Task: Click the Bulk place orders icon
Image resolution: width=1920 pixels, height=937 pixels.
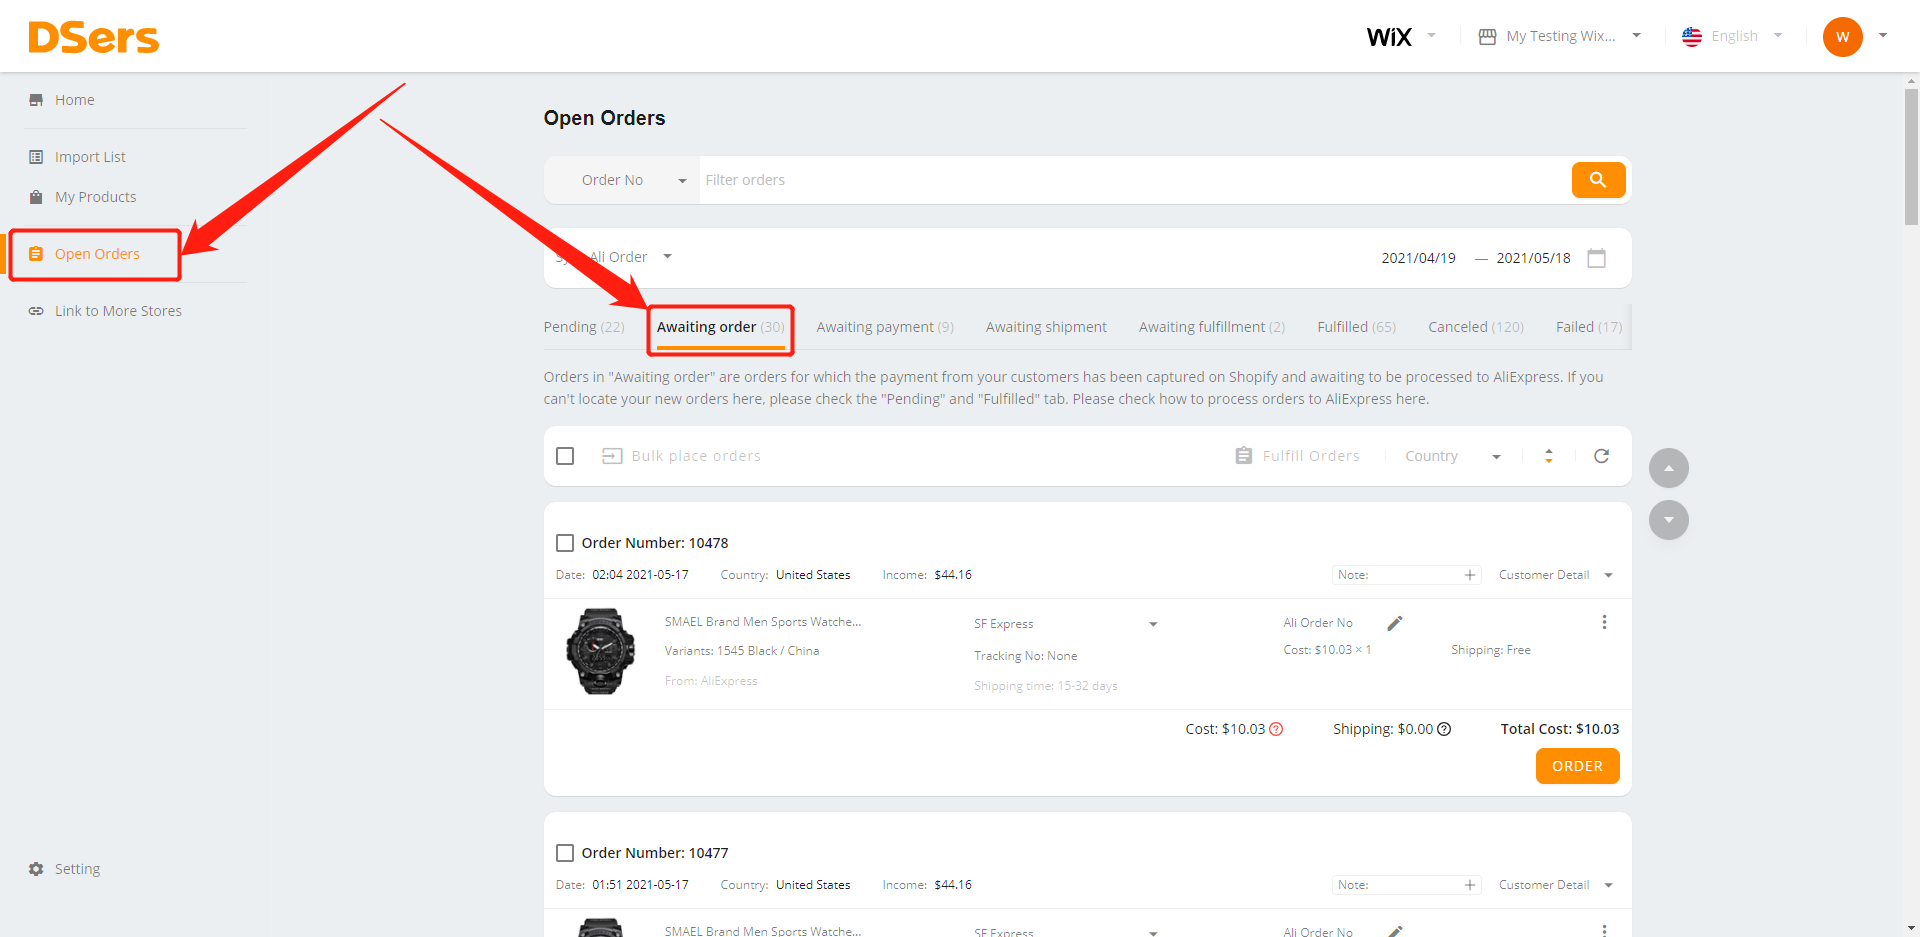Action: [x=612, y=456]
